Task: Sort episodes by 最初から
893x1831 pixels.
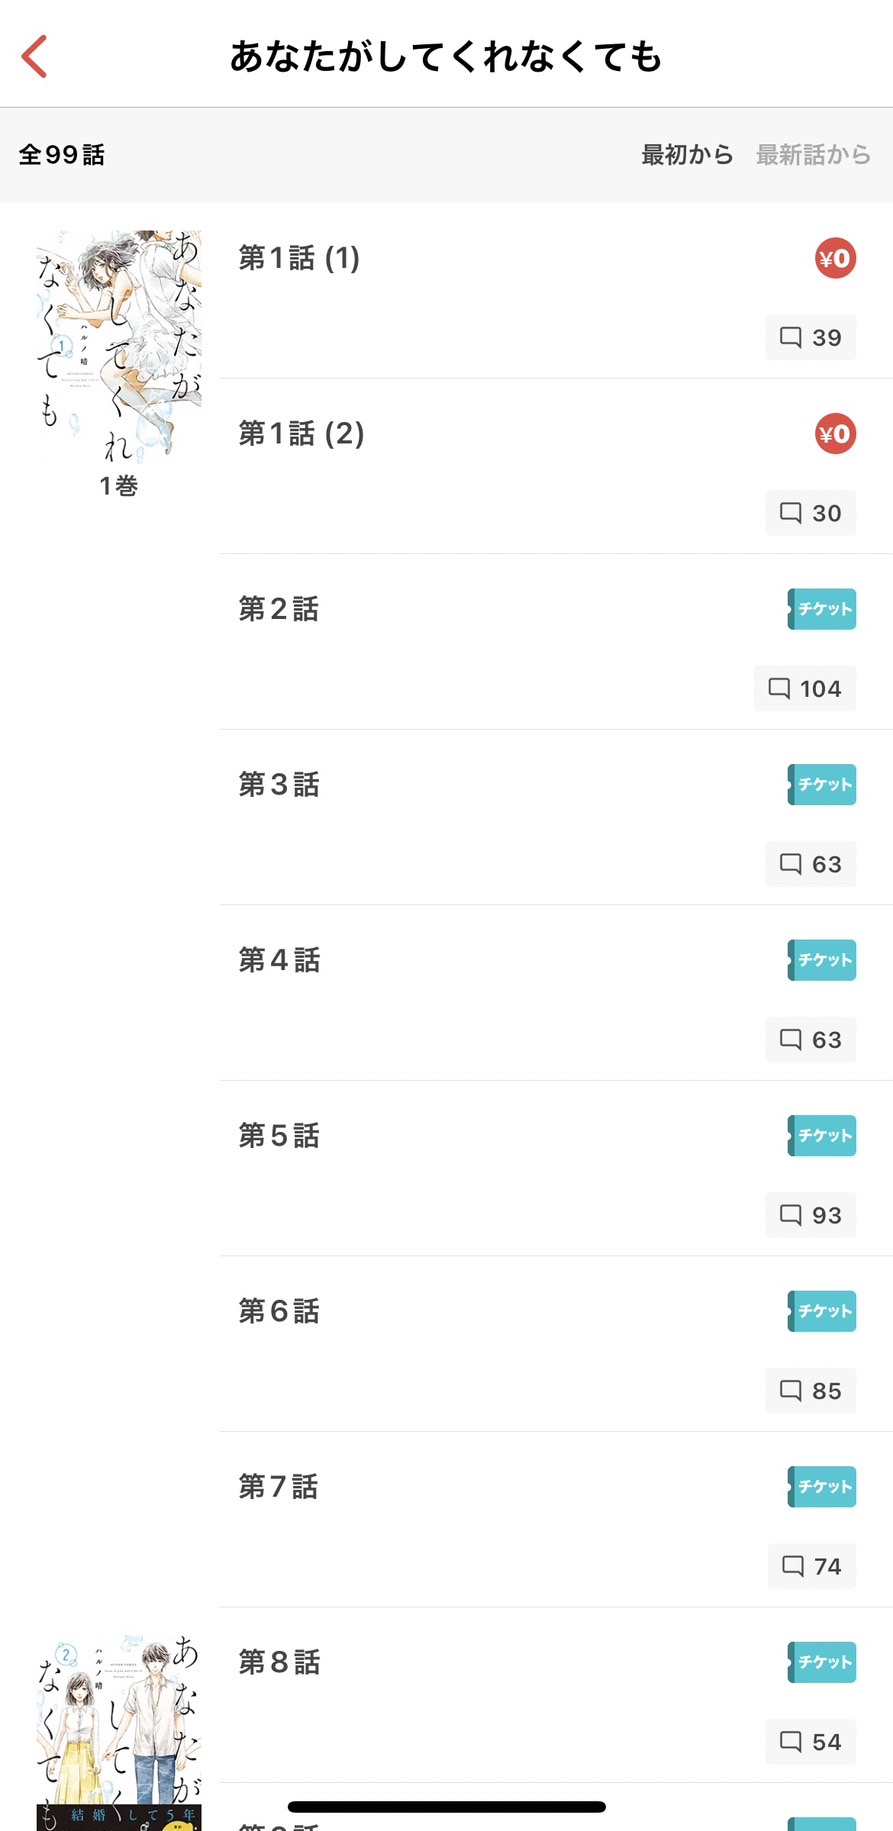Action: point(687,155)
